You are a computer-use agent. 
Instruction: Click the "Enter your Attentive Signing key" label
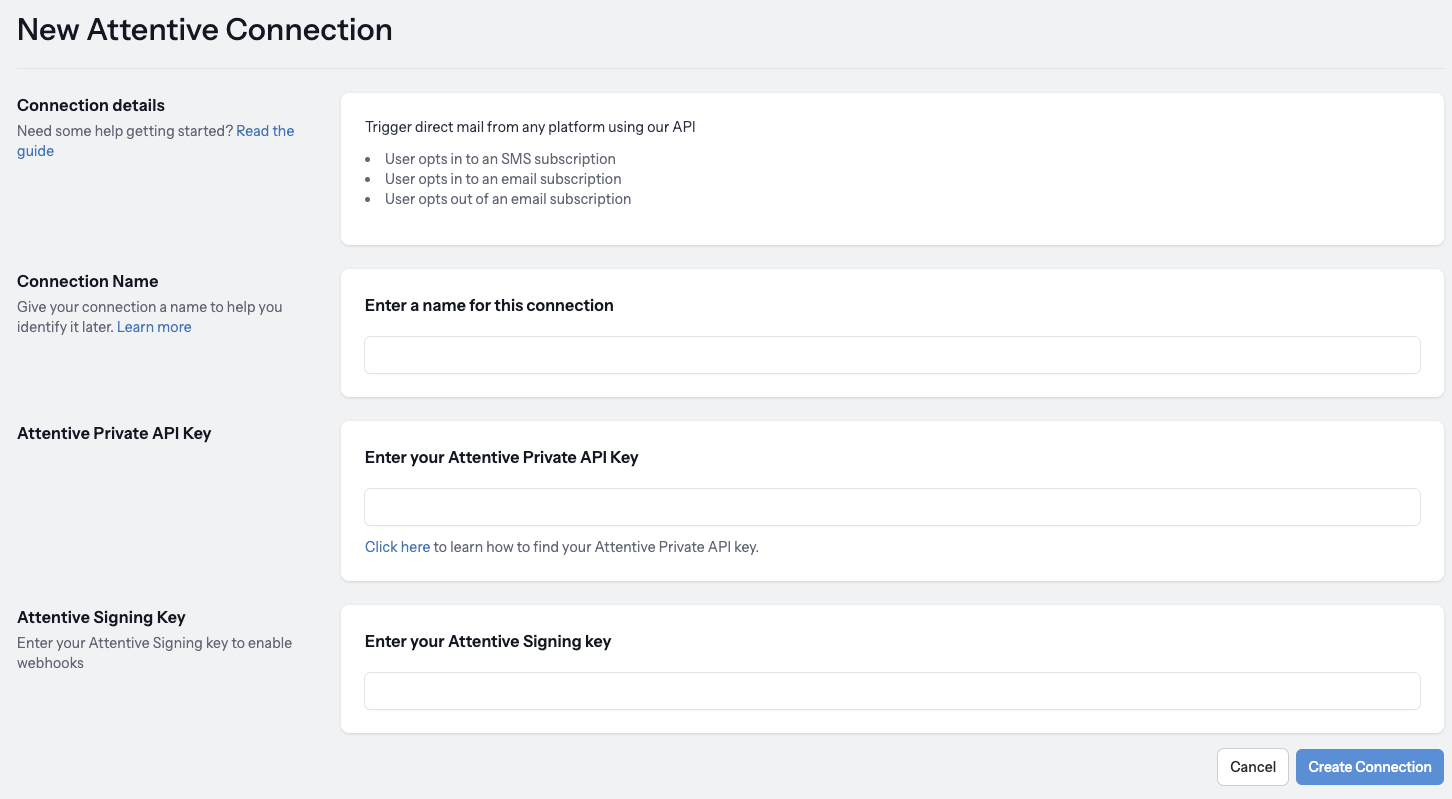point(488,641)
